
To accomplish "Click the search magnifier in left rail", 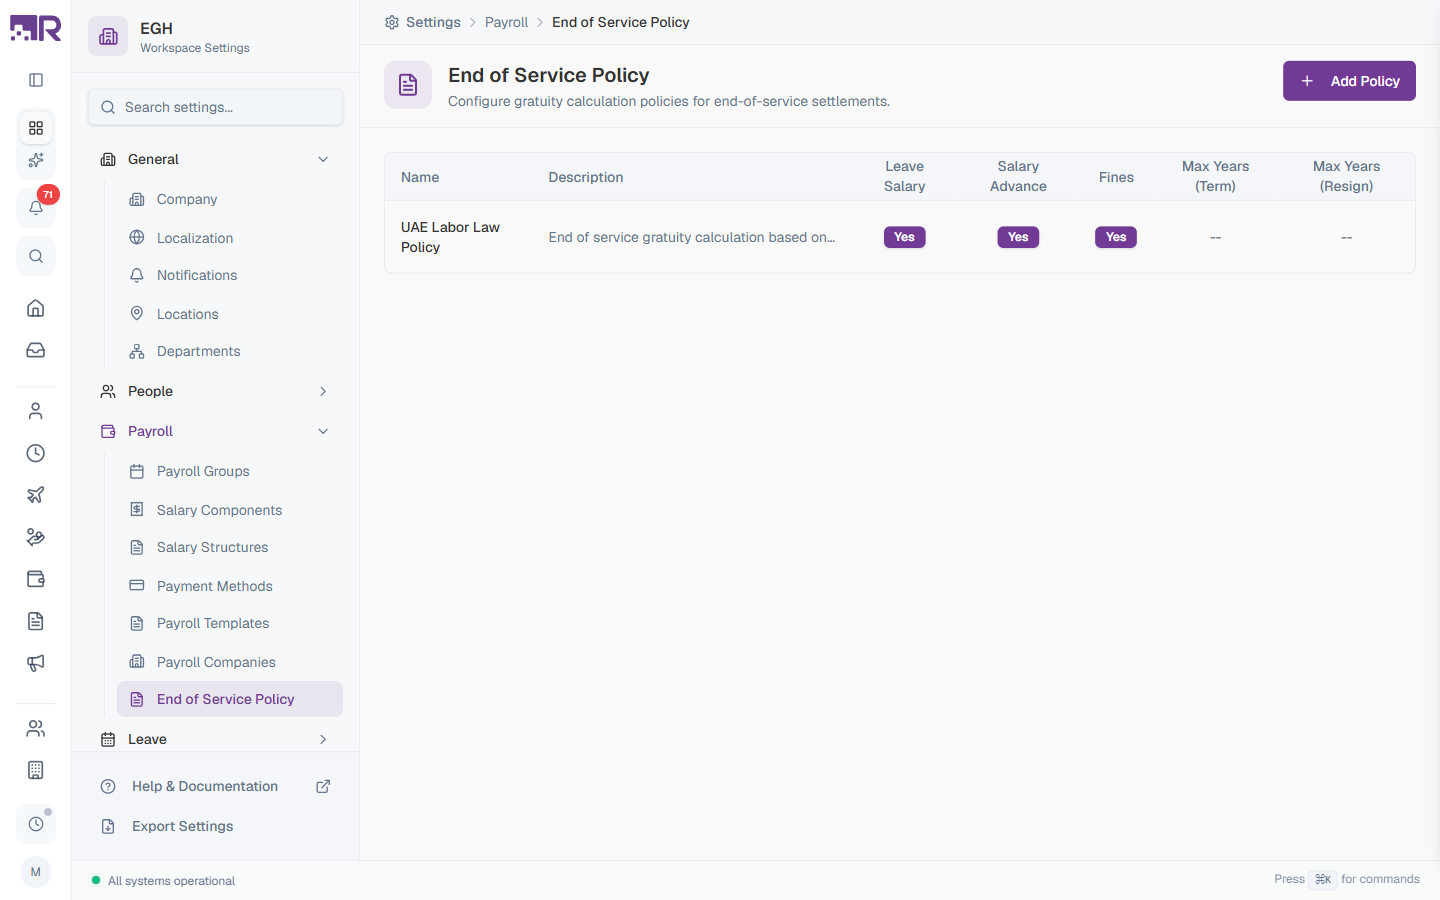I will tap(36, 256).
